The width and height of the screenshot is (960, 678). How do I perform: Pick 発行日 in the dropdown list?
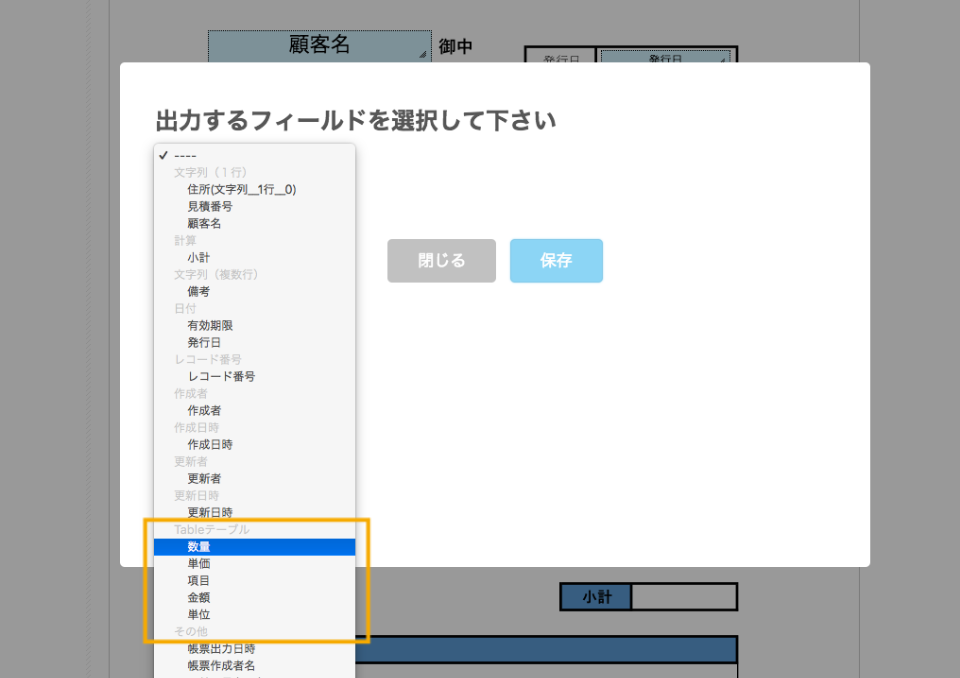[x=204, y=342]
